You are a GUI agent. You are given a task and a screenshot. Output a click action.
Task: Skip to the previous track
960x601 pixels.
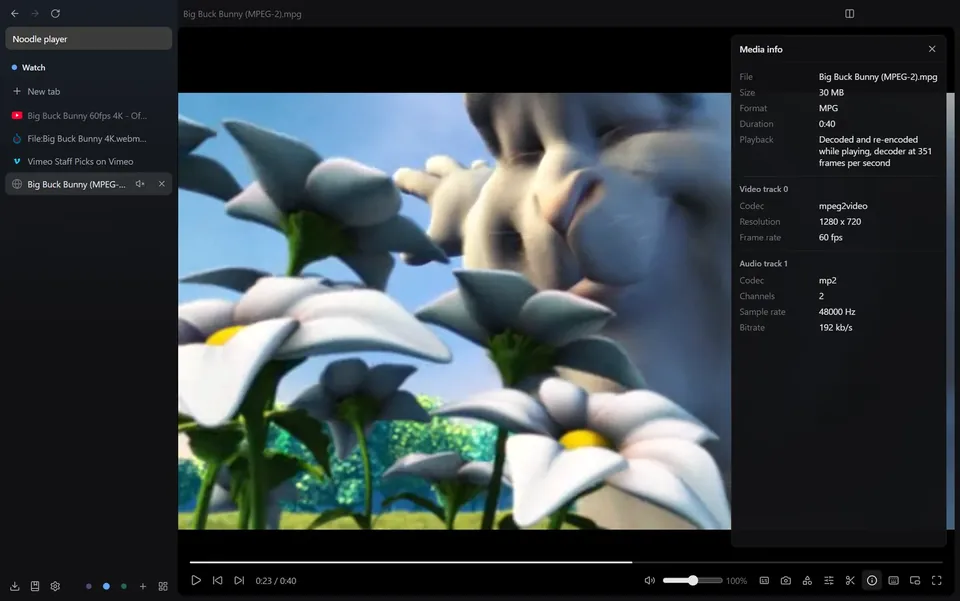217,580
